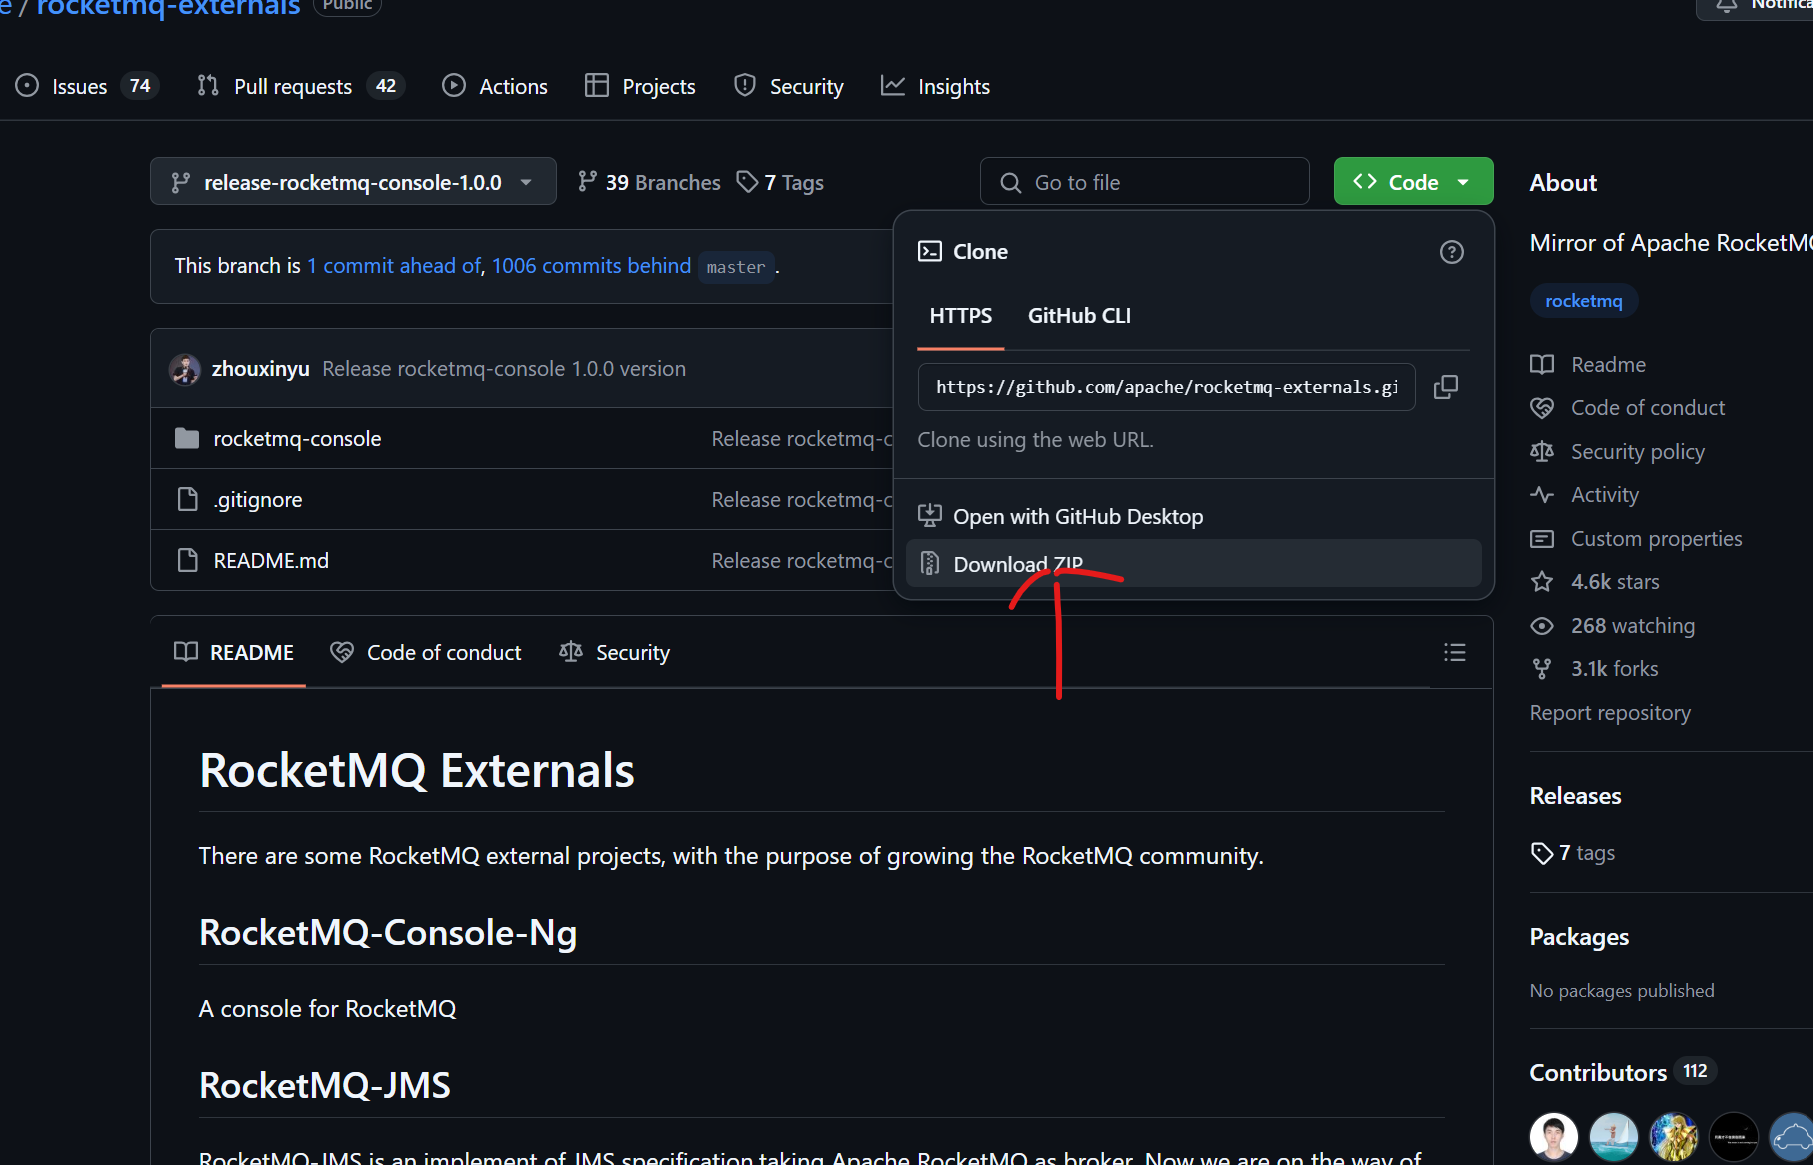Viewport: 1813px width, 1165px height.
Task: Focus the Go to file search field
Action: tap(1145, 181)
